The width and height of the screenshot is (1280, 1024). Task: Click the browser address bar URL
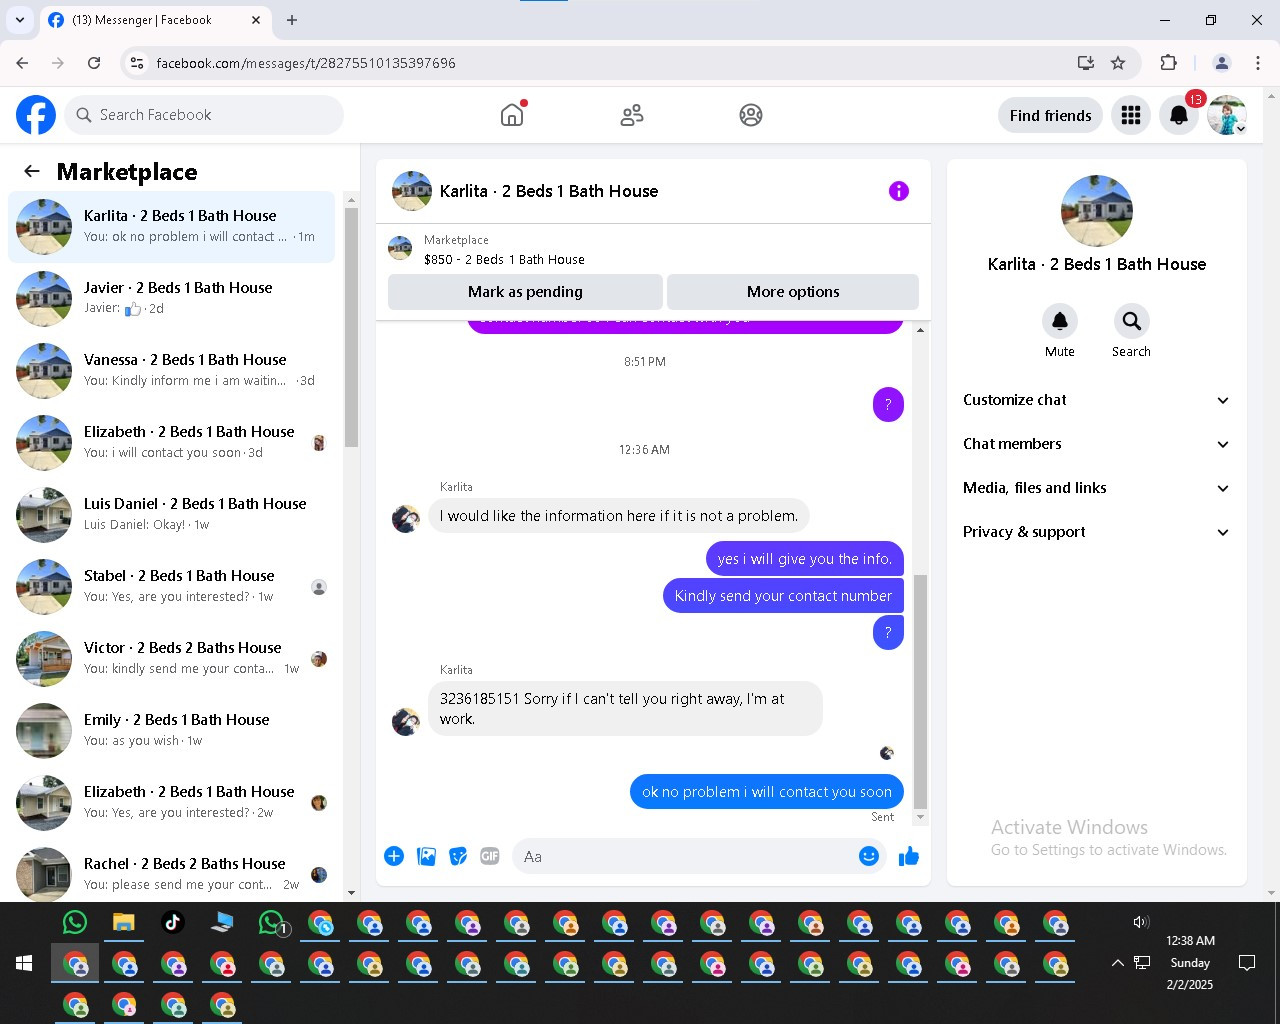point(306,63)
